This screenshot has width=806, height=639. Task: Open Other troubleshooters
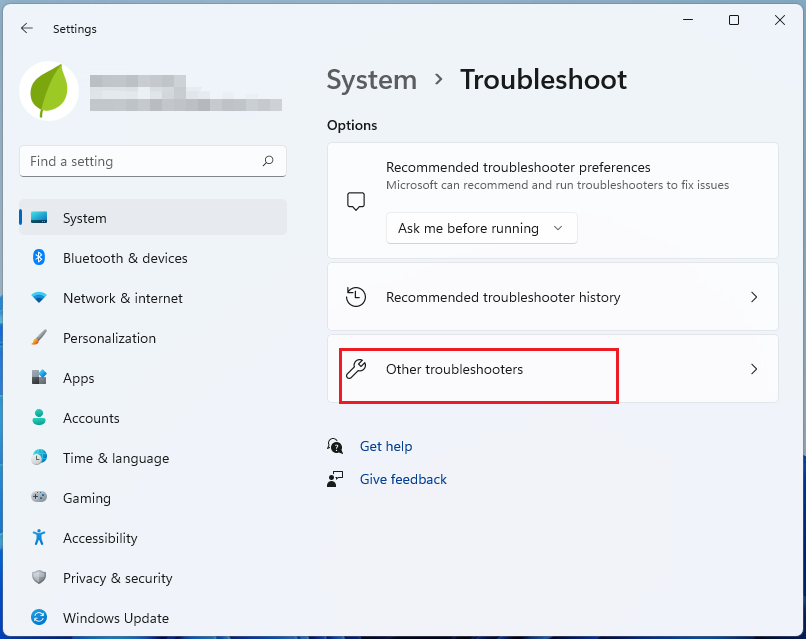click(x=478, y=369)
